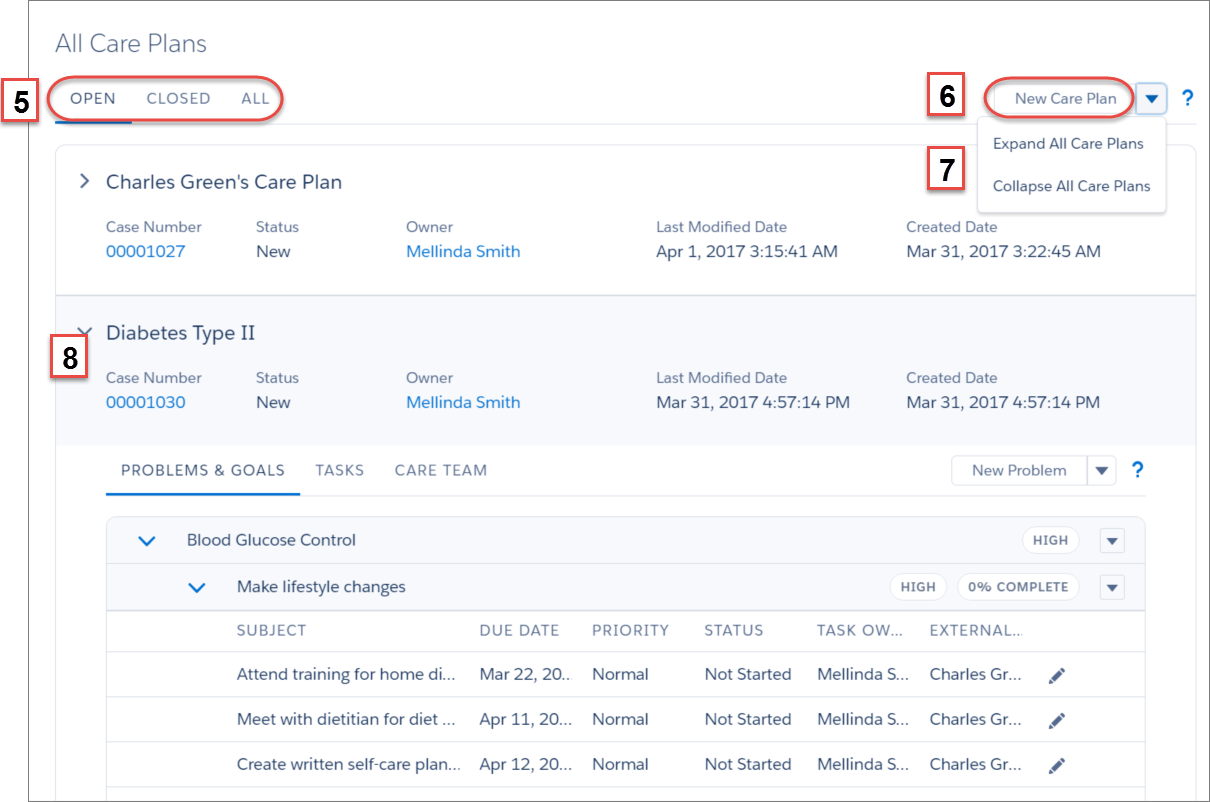Open the Blood Glucose Control actions menu
This screenshot has width=1210, height=802.
1111,540
